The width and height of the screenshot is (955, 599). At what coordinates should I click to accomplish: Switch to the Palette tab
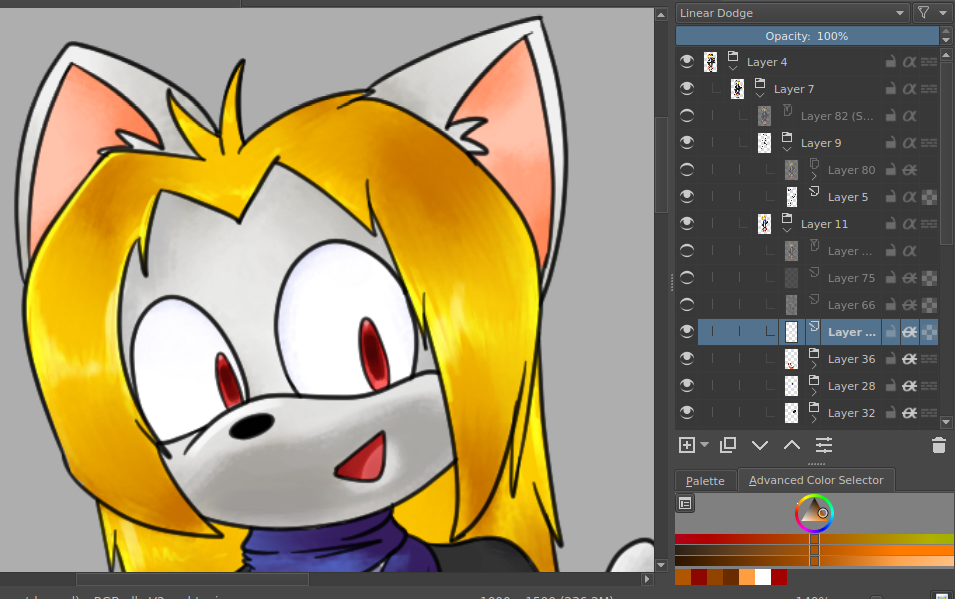pyautogui.click(x=705, y=481)
